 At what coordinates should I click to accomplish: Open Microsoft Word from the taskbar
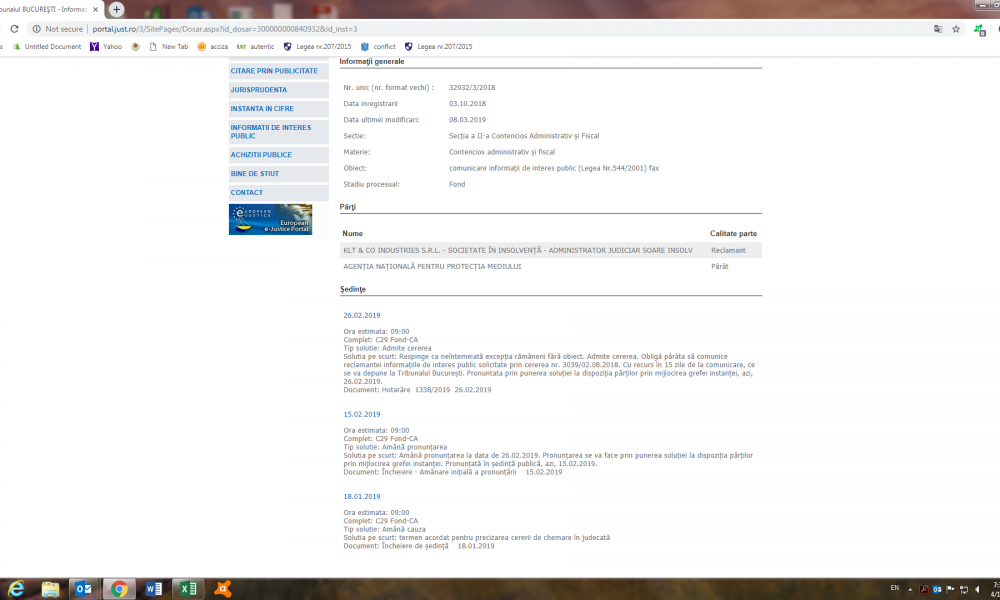click(154, 589)
